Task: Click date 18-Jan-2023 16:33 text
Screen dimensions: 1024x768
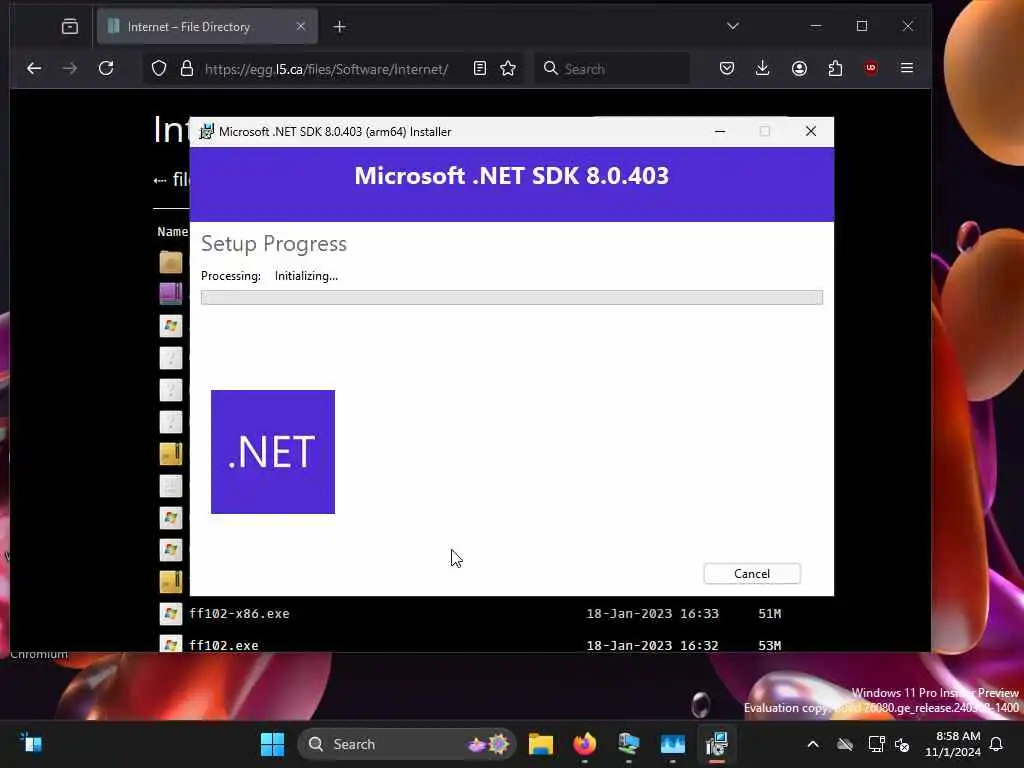Action: [652, 613]
